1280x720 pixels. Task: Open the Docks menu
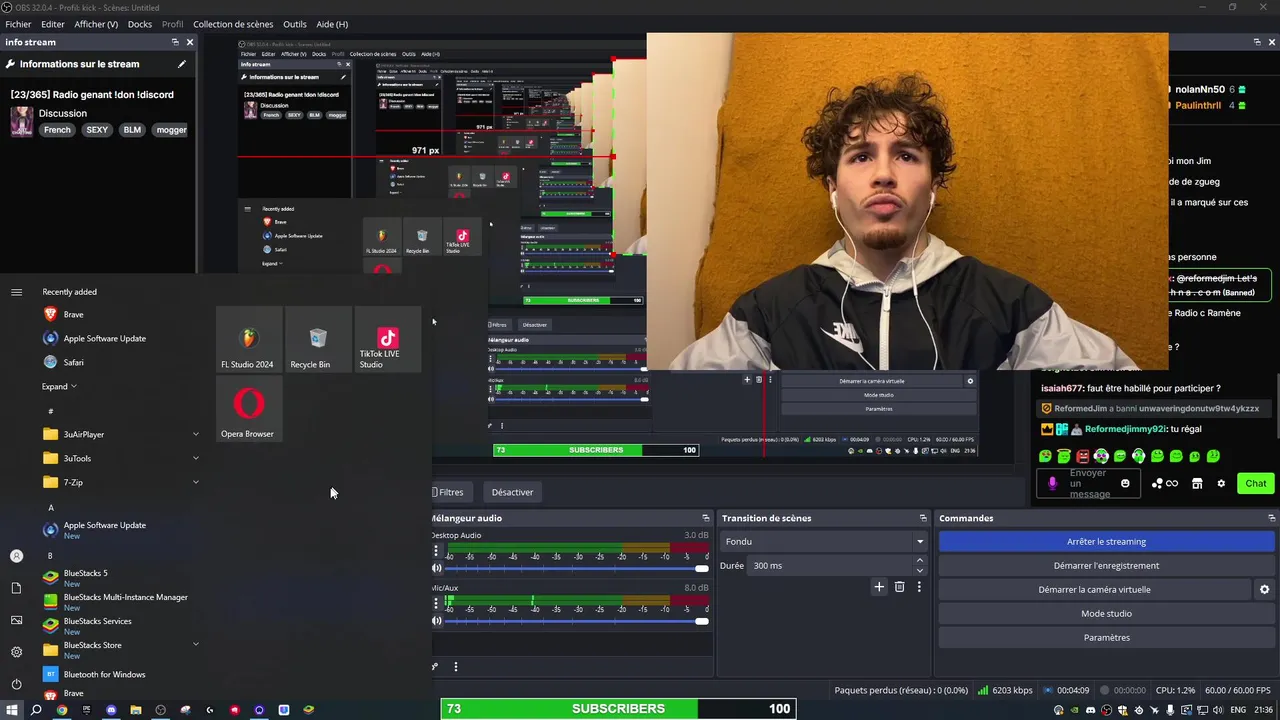coord(140,24)
